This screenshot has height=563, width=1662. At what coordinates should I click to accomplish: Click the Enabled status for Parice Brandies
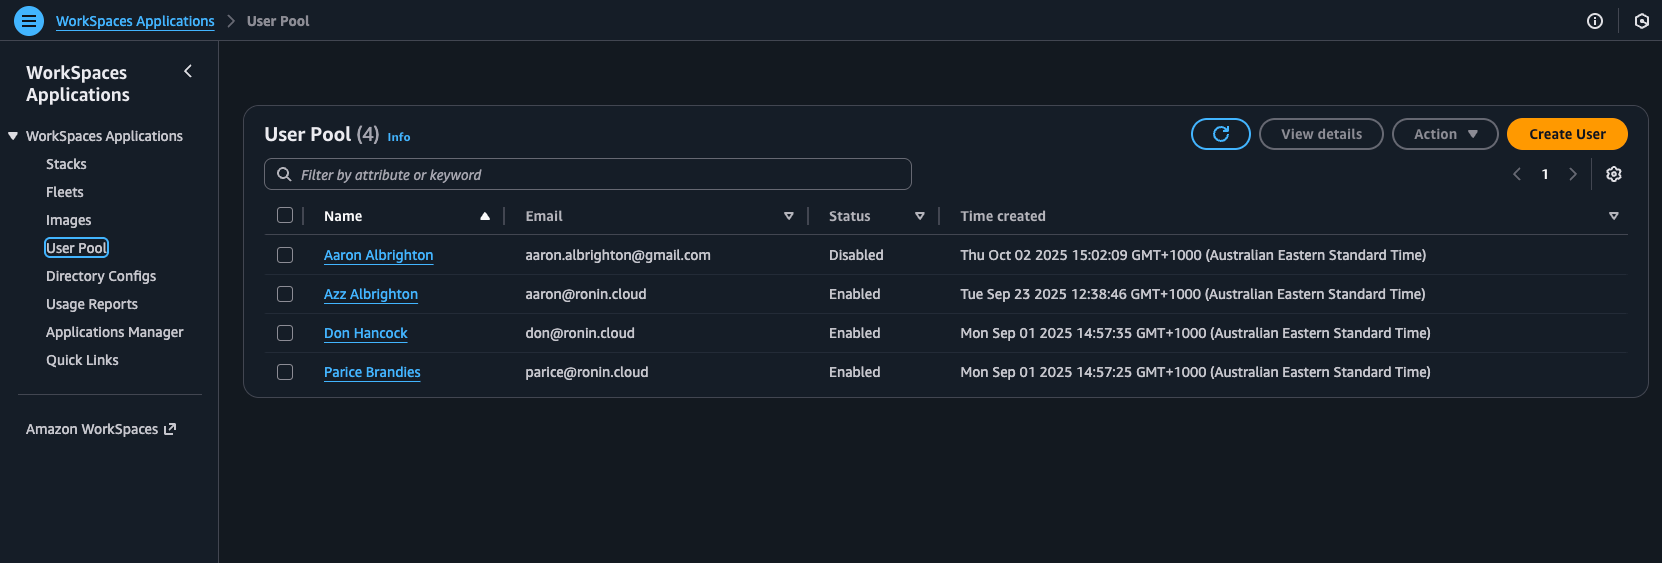(855, 372)
